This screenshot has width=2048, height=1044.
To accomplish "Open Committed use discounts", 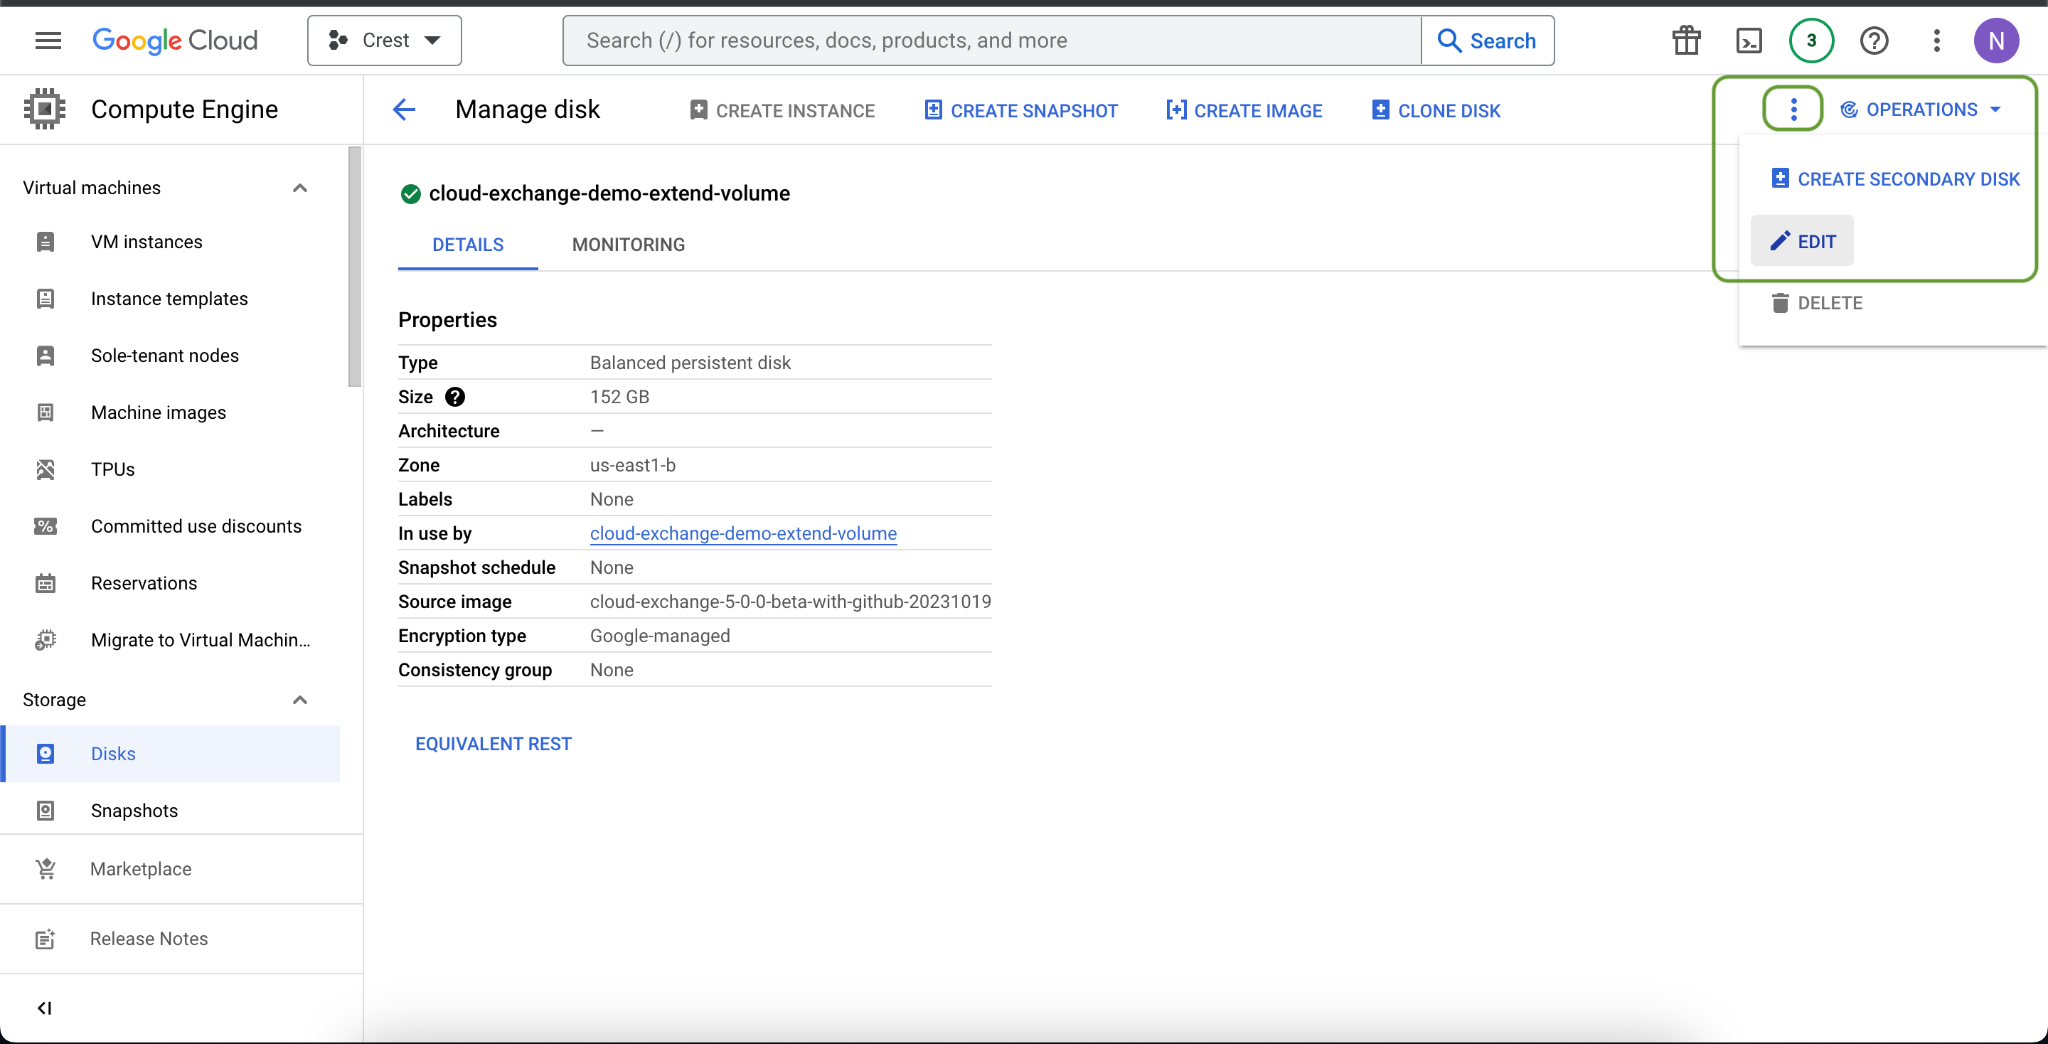I will 196,527.
